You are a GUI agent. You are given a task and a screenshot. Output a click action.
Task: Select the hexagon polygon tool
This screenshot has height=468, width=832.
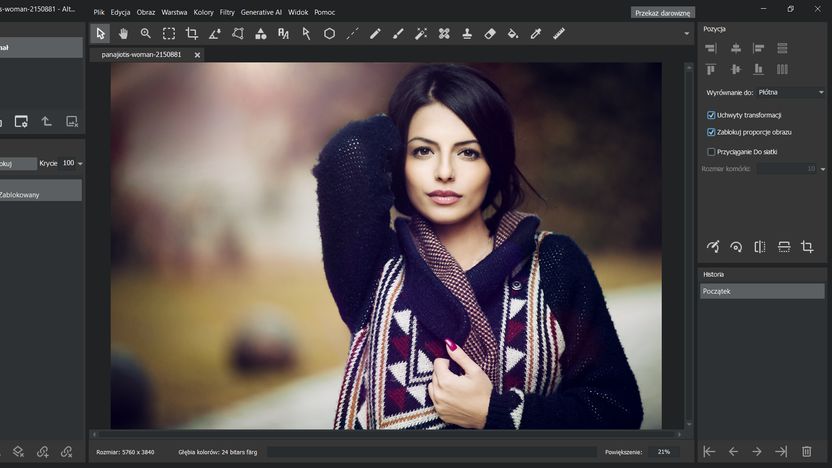[x=329, y=34]
